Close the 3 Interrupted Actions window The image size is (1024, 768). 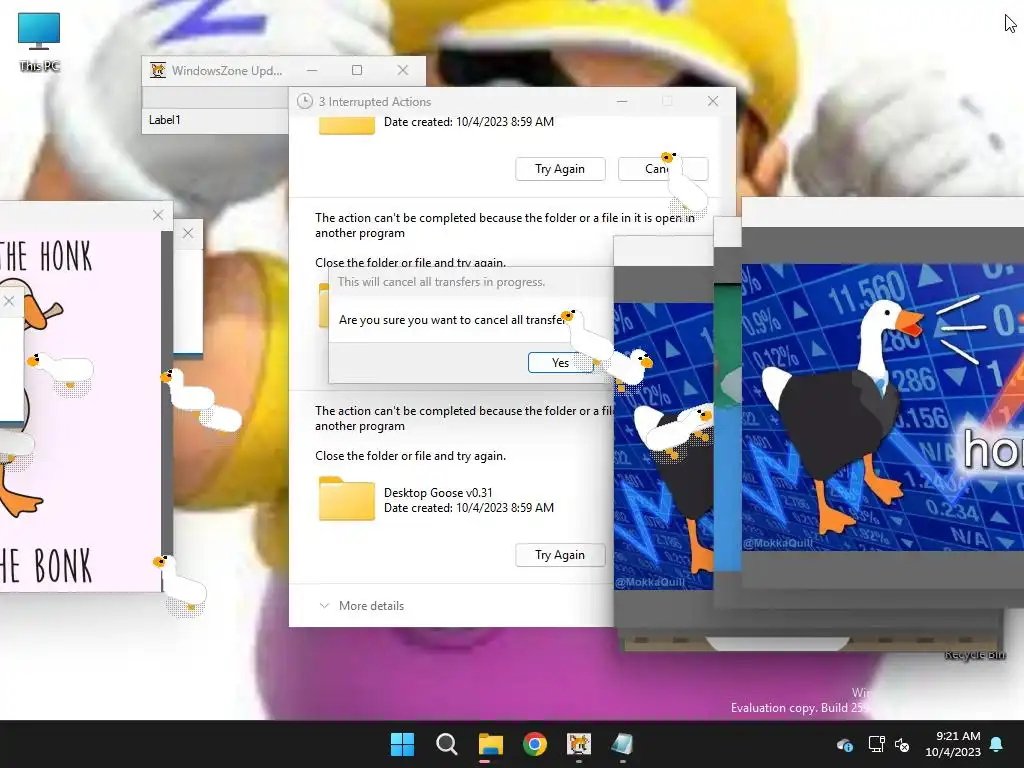[x=712, y=101]
